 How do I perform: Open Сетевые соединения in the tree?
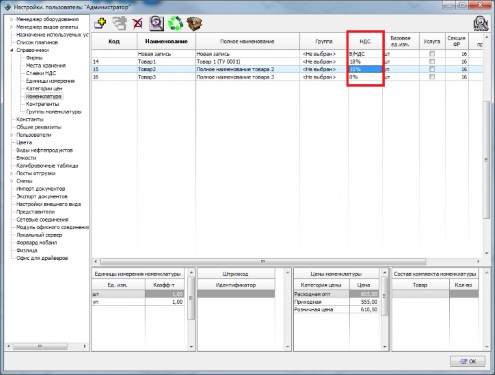tap(42, 219)
